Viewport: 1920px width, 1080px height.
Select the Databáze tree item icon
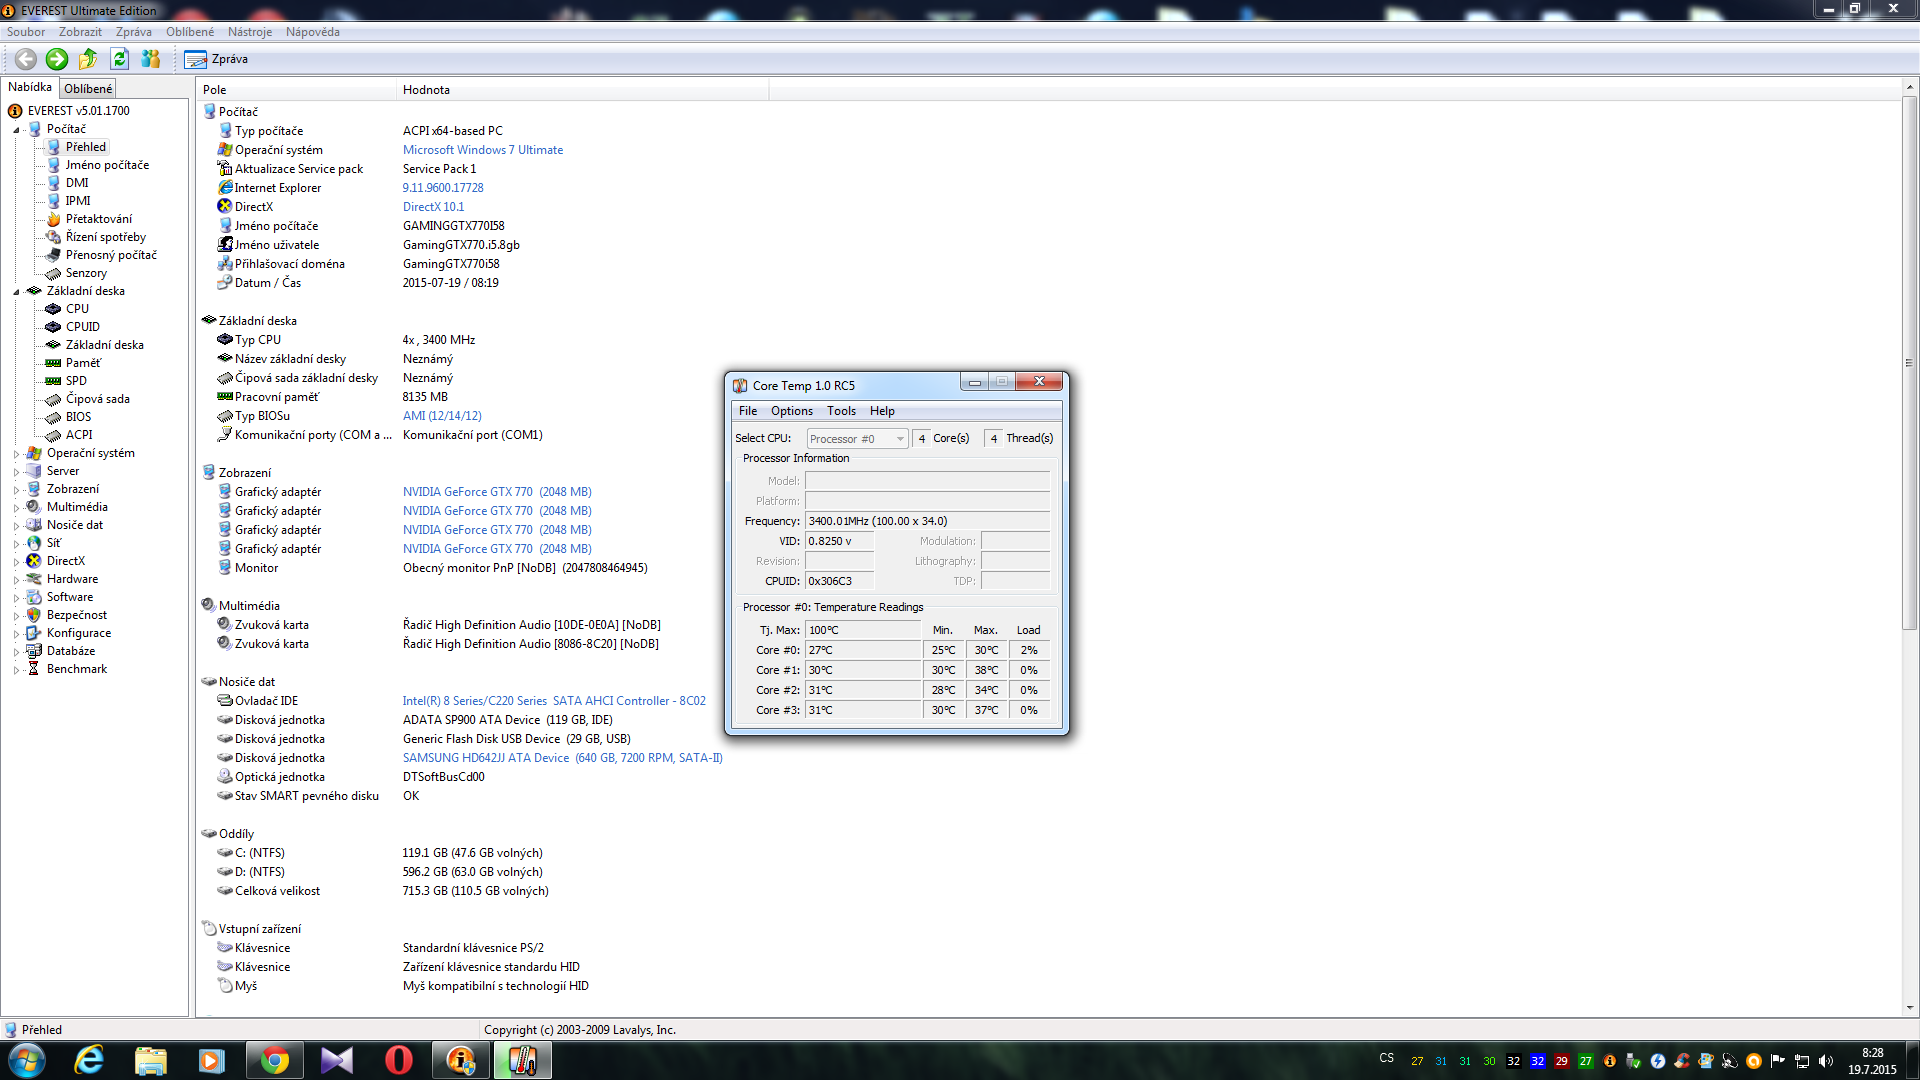[x=34, y=651]
